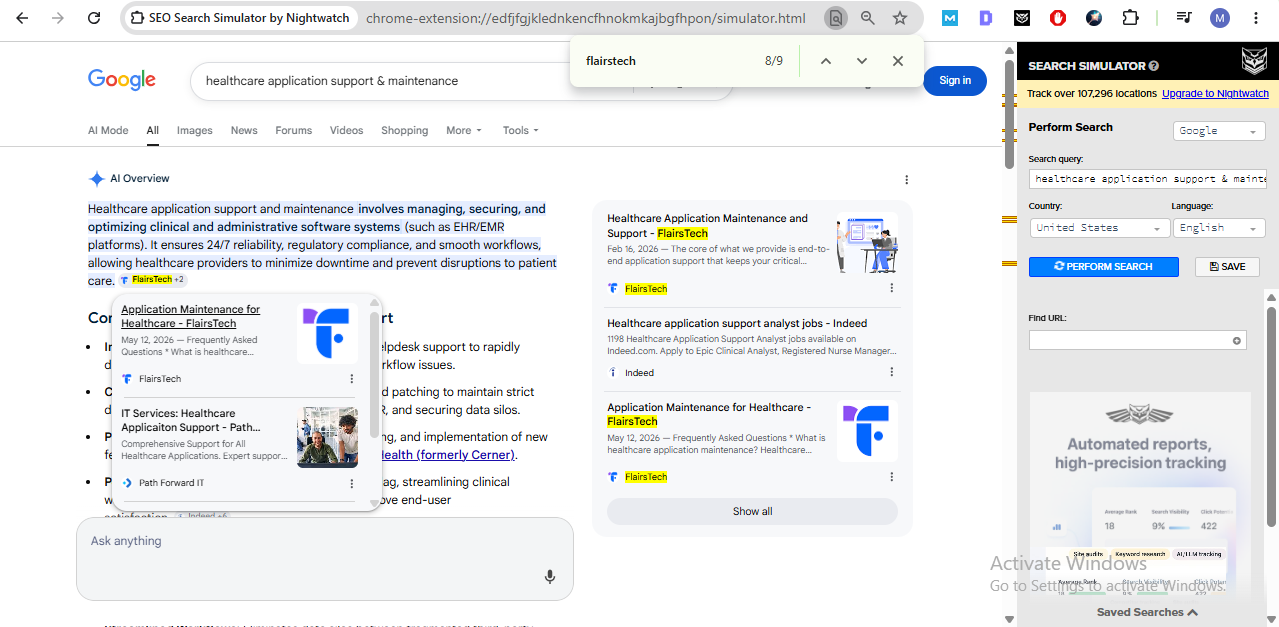Click the microphone icon in Ask anything box
The image size is (1279, 627).
(x=549, y=576)
